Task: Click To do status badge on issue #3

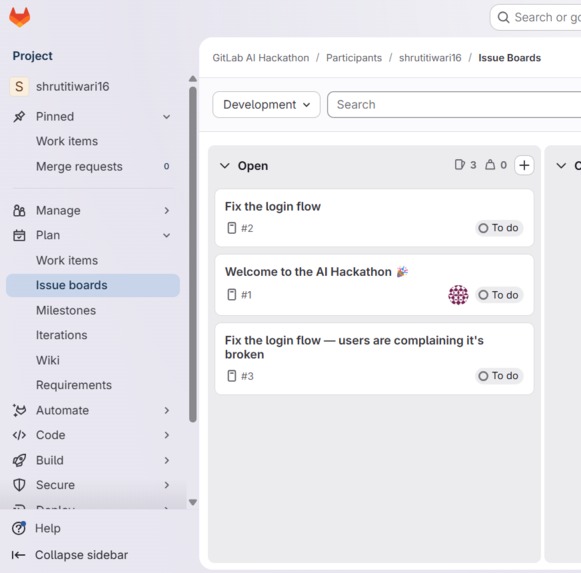Action: tap(499, 376)
